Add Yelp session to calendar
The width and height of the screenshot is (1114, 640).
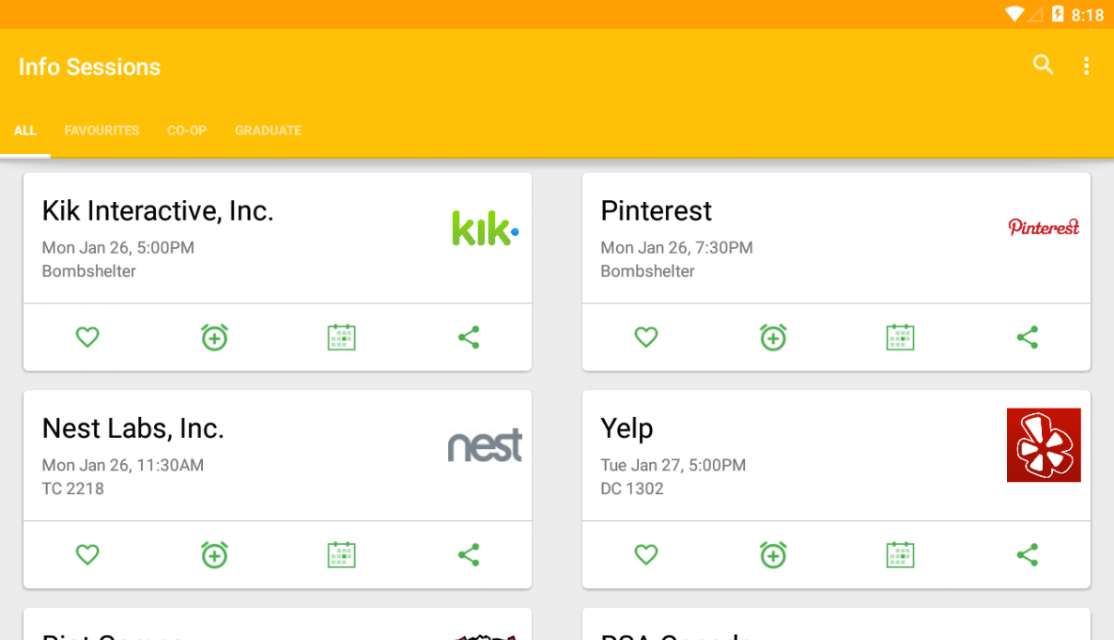click(900, 554)
